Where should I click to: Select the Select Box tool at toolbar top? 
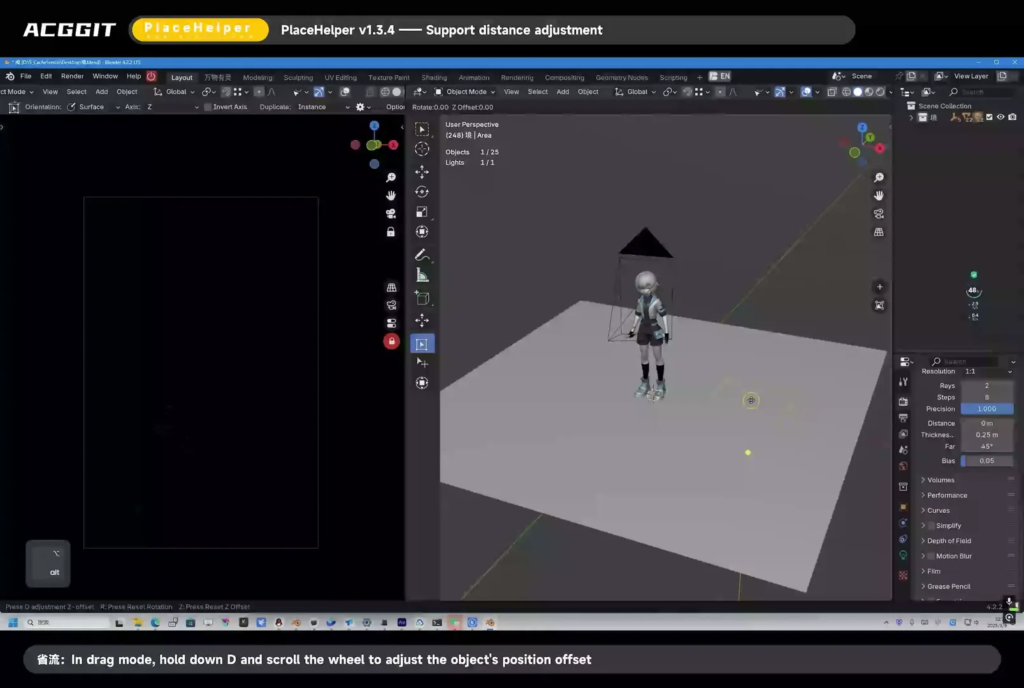pyautogui.click(x=422, y=129)
